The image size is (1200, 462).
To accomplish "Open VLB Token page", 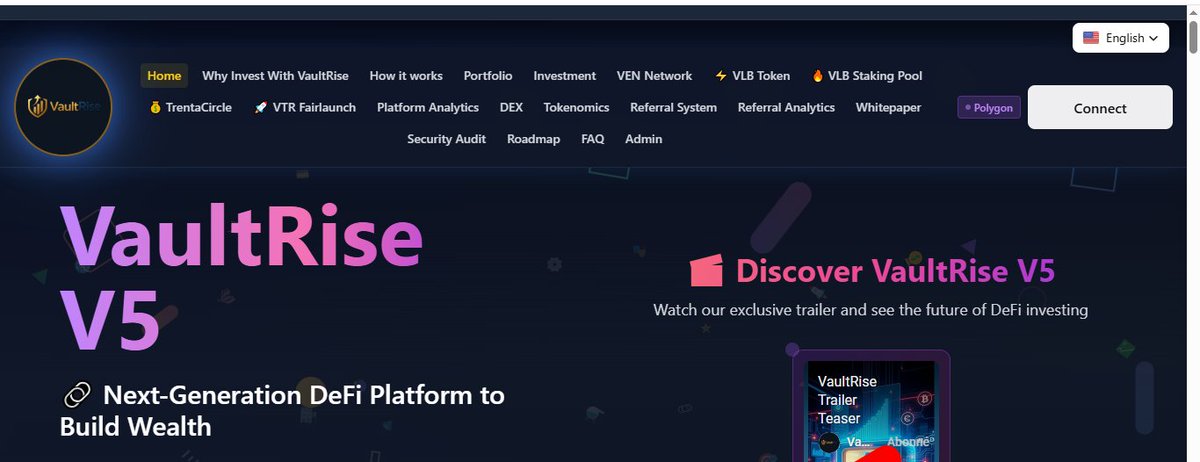I will (752, 76).
